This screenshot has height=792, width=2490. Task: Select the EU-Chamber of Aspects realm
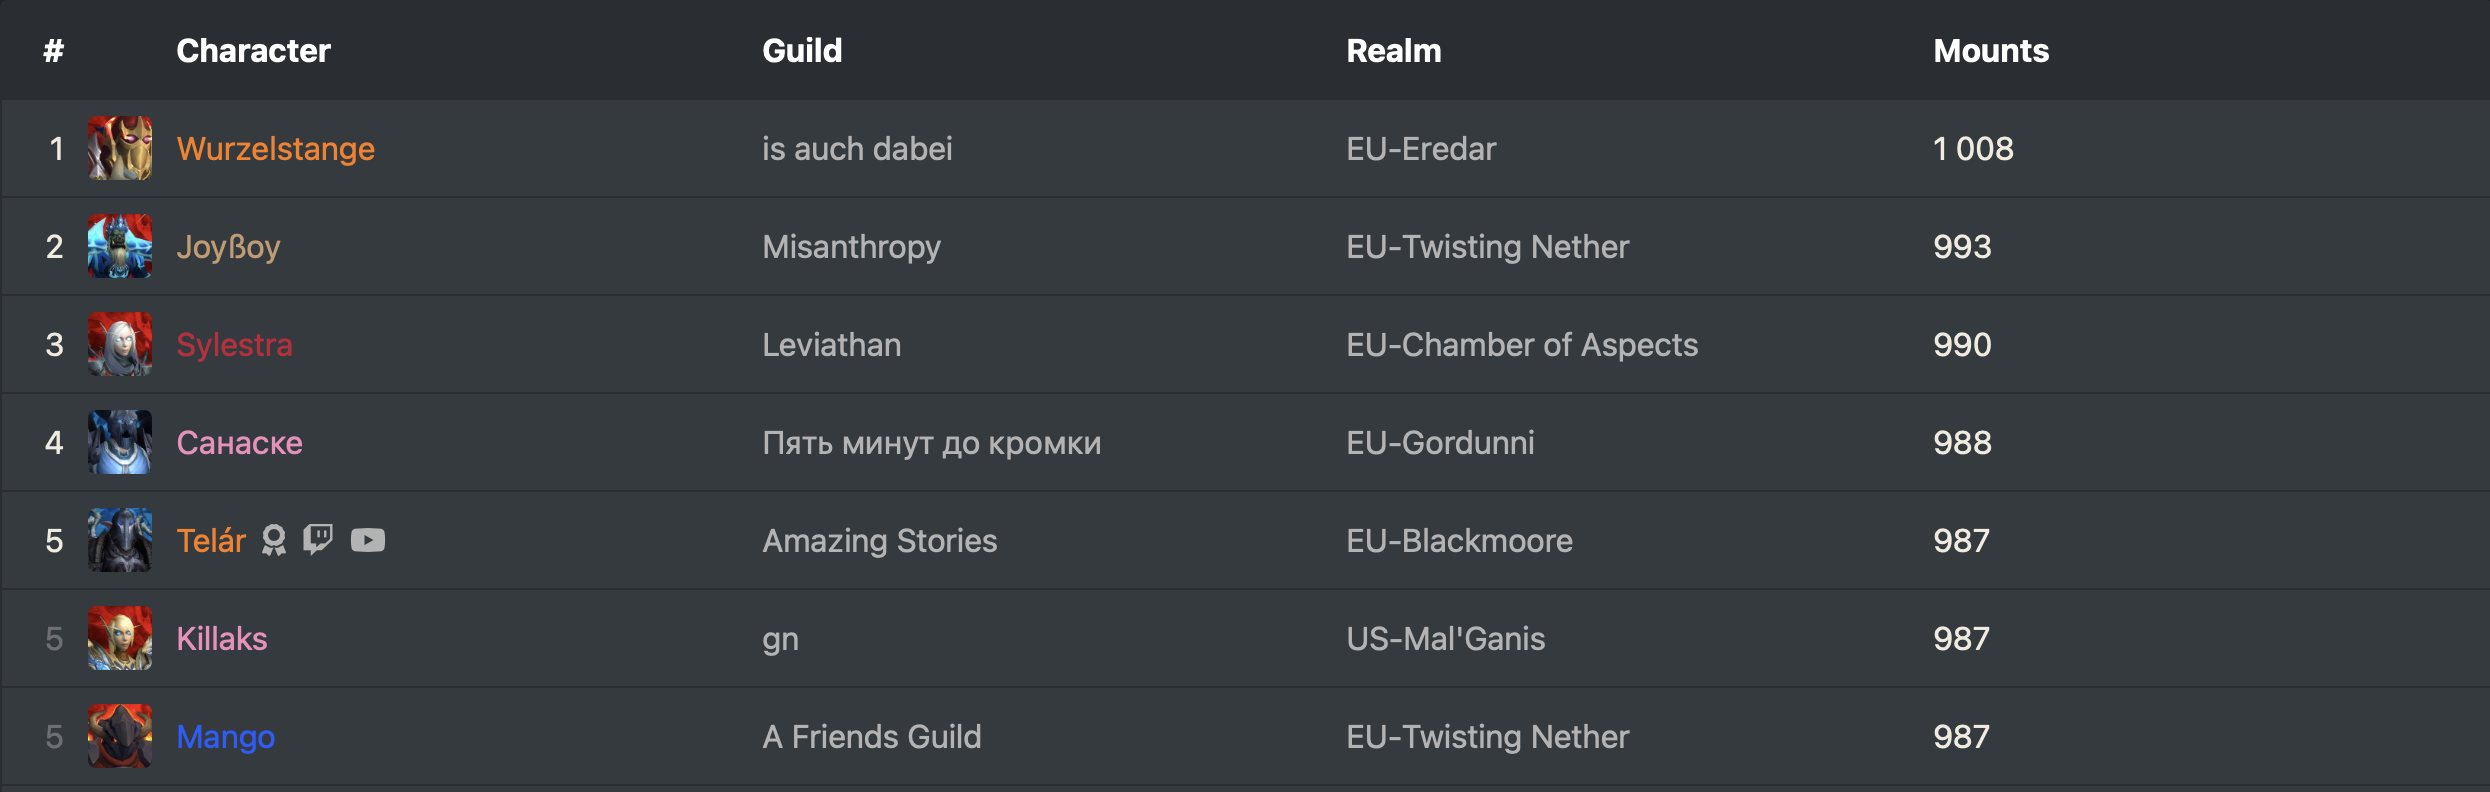(x=1521, y=344)
